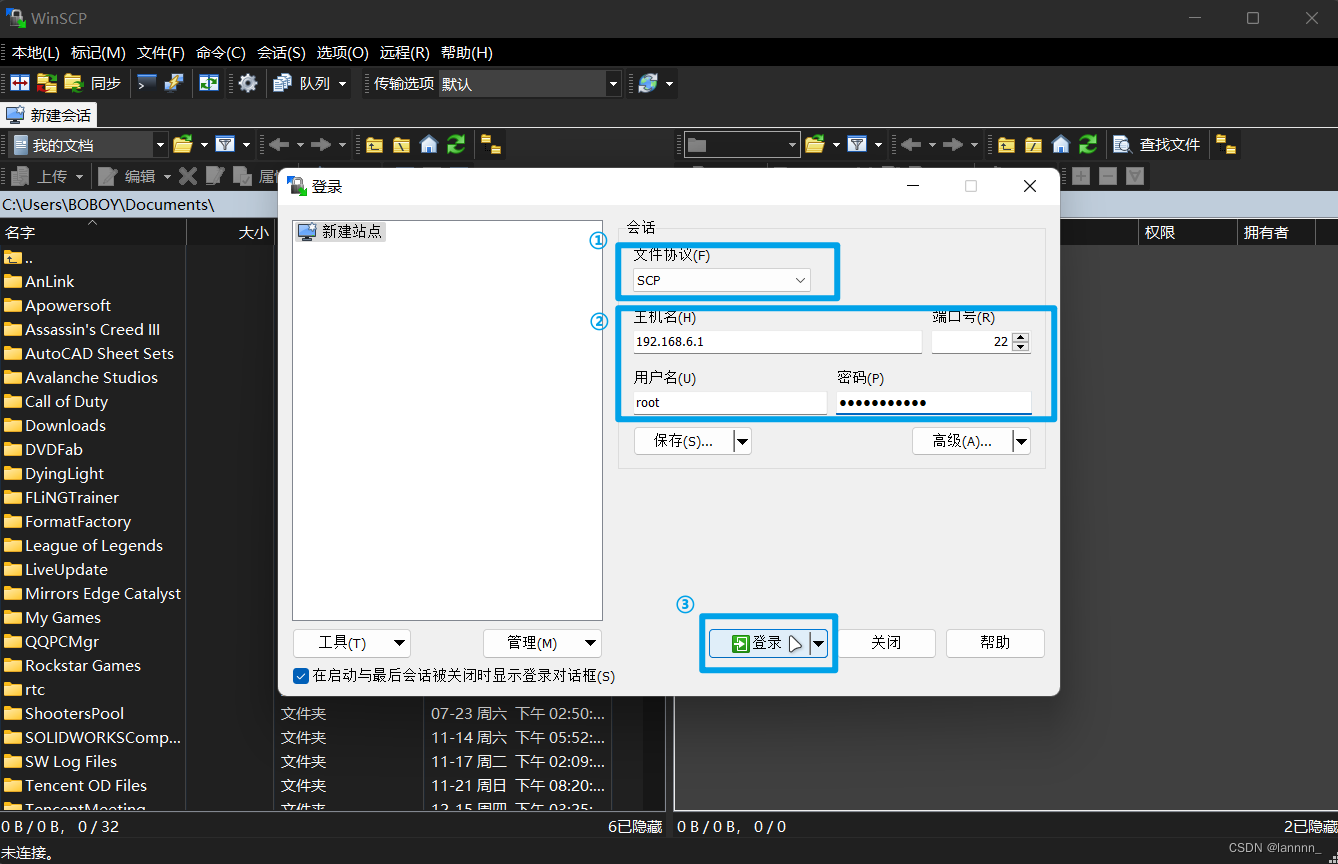The height and width of the screenshot is (864, 1338).
Task: Go to local parent directory icon
Action: click(374, 145)
